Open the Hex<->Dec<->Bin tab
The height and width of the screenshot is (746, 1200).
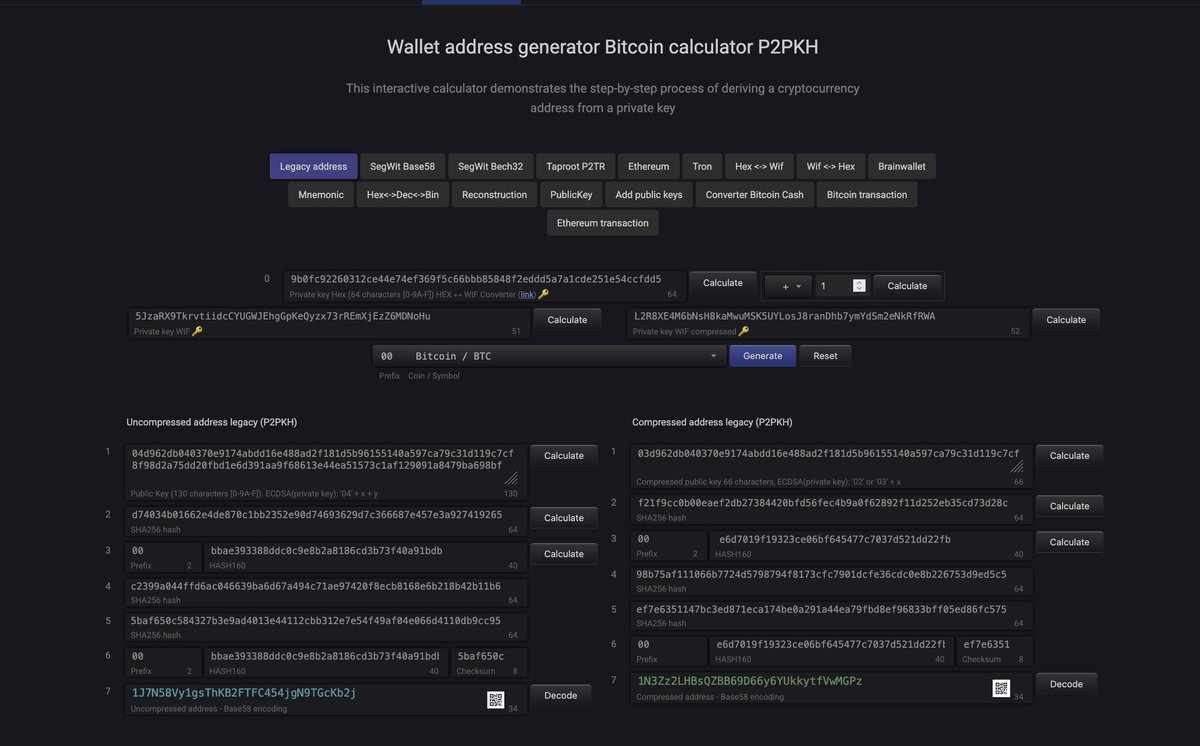point(403,195)
